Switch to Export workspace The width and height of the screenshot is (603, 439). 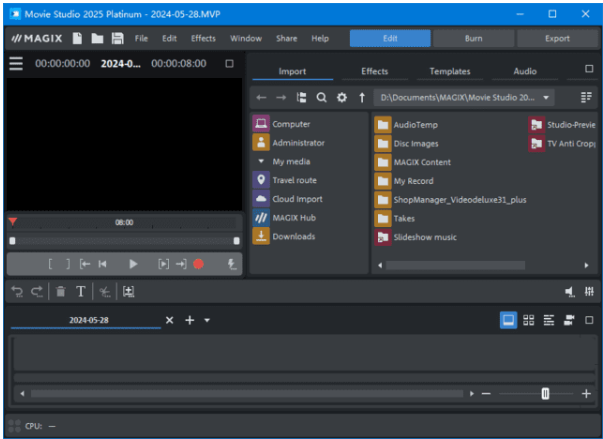557,38
